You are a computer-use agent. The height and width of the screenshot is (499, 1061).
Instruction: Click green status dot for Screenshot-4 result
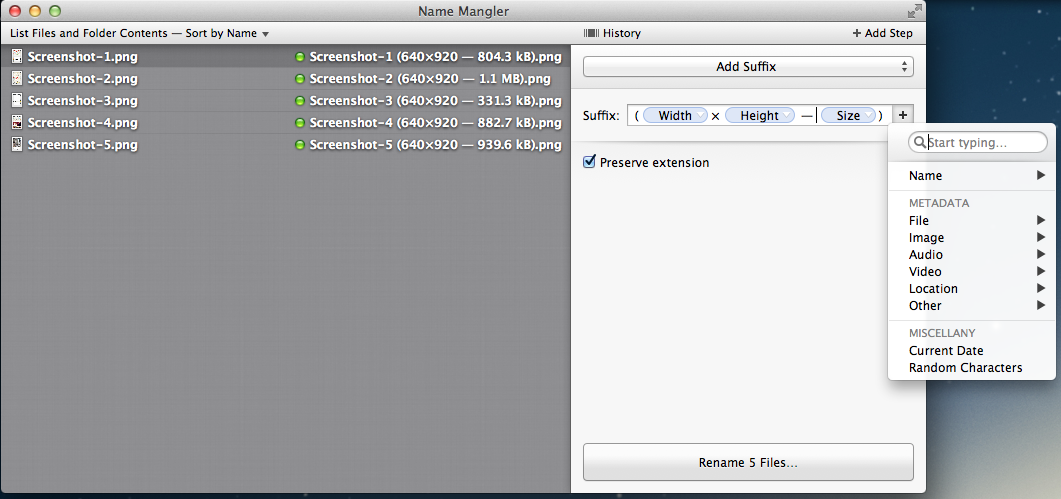click(300, 123)
